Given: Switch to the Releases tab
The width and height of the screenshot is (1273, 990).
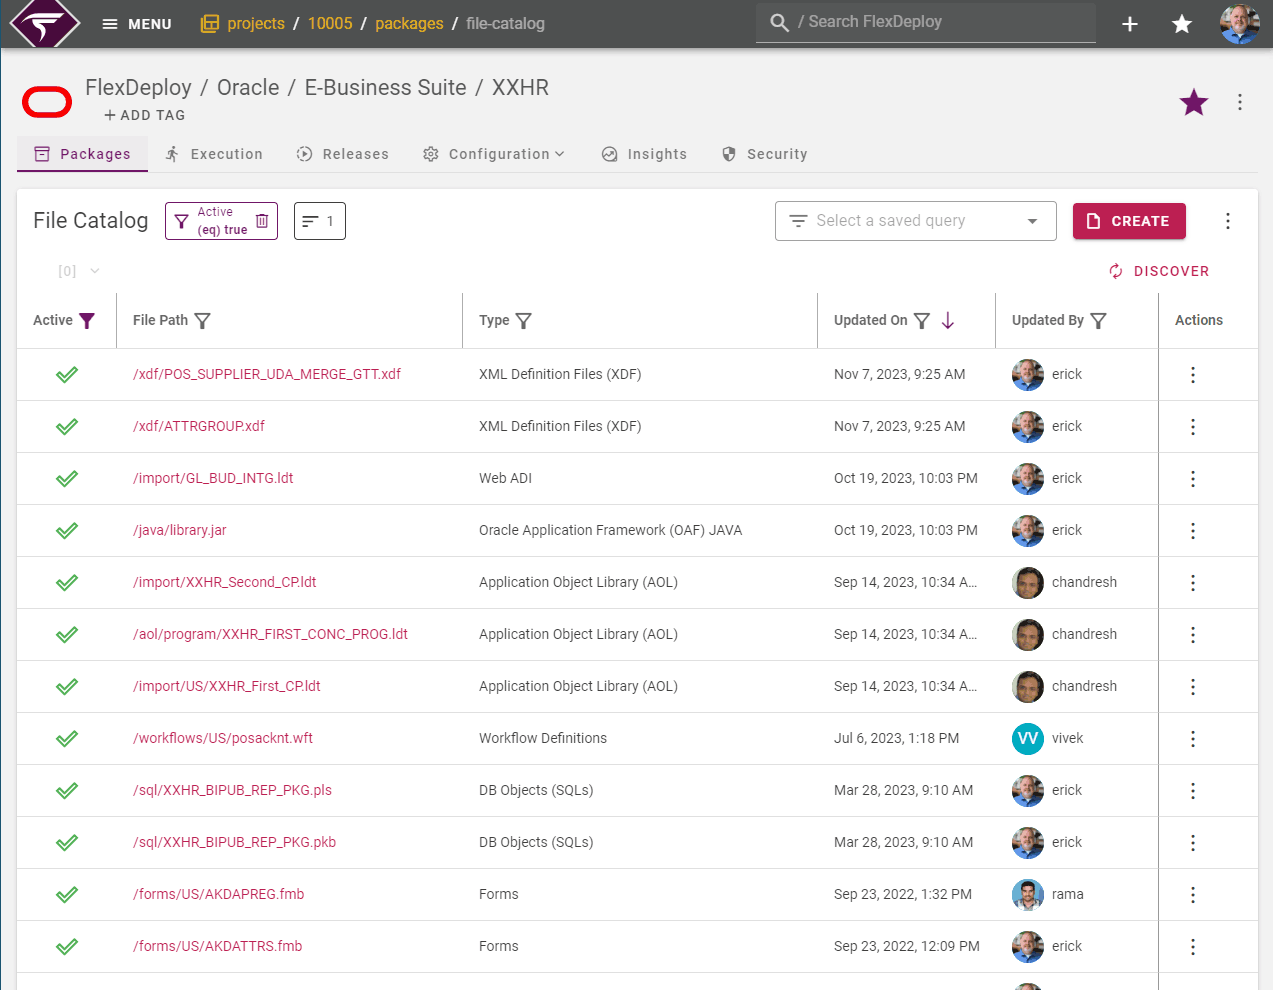Looking at the screenshot, I should pyautogui.click(x=343, y=154).
